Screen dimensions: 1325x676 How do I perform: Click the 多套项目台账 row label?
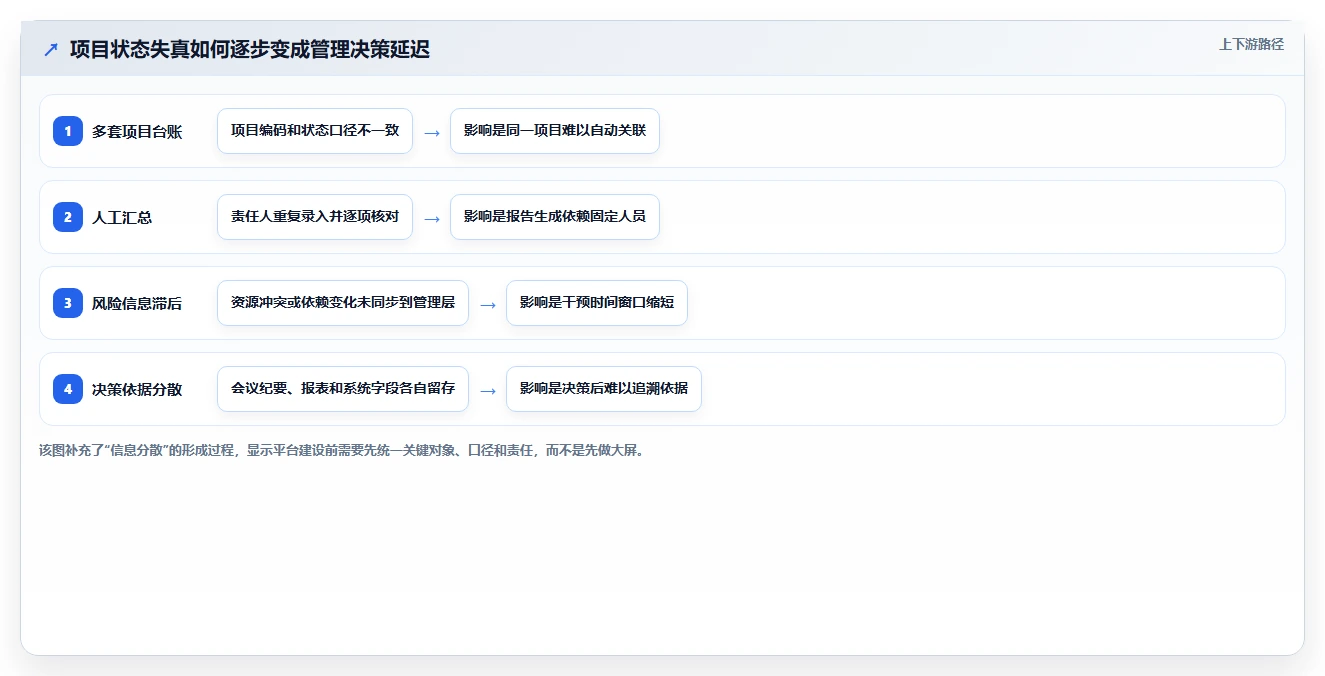click(x=137, y=131)
